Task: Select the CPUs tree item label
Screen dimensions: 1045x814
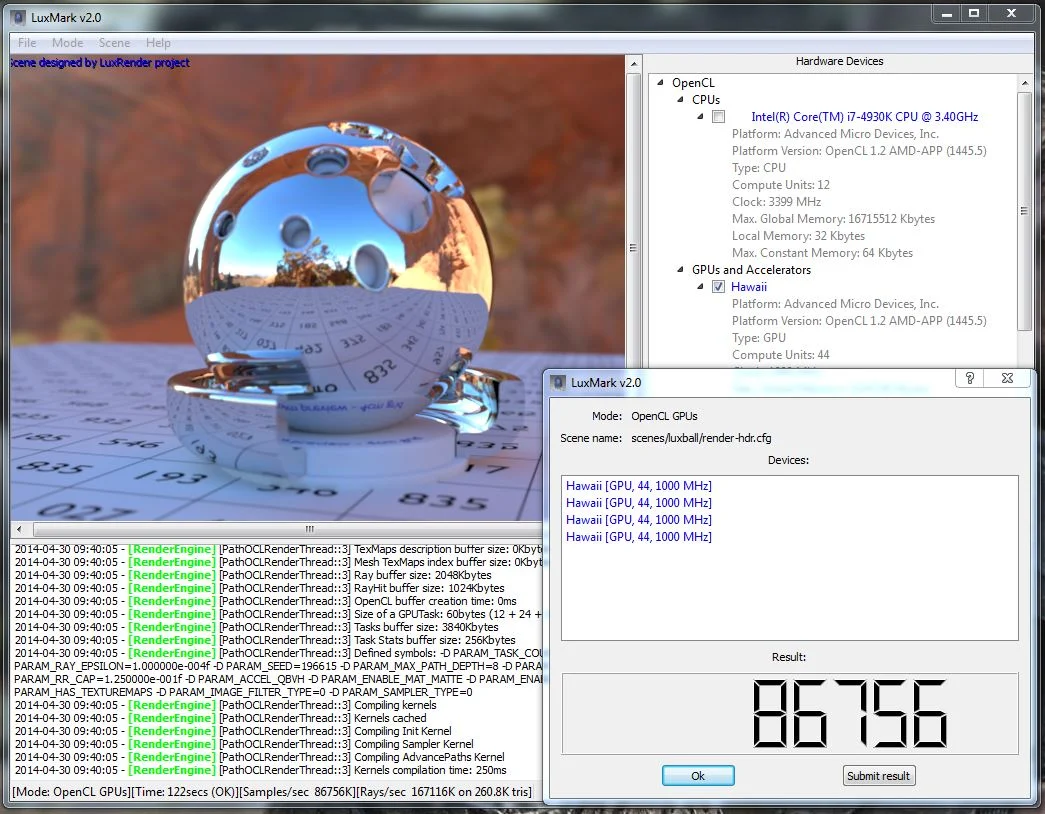Action: (x=706, y=99)
